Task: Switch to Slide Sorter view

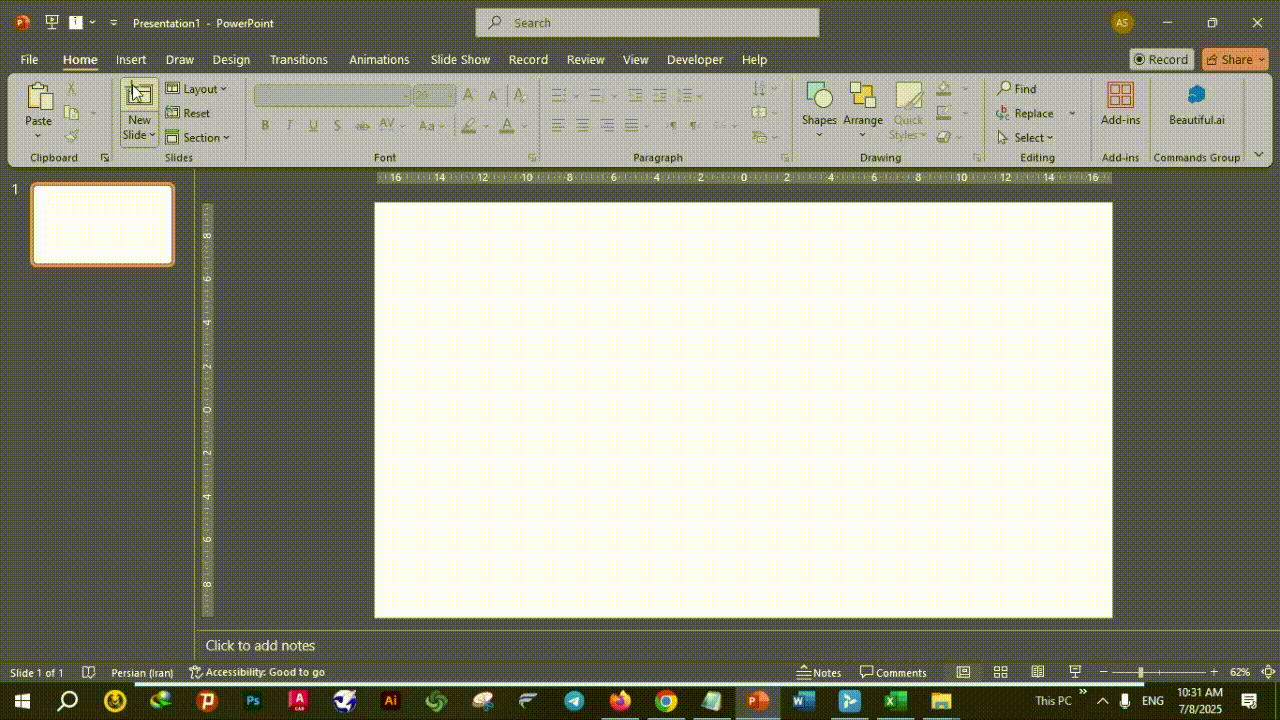Action: [x=1000, y=672]
